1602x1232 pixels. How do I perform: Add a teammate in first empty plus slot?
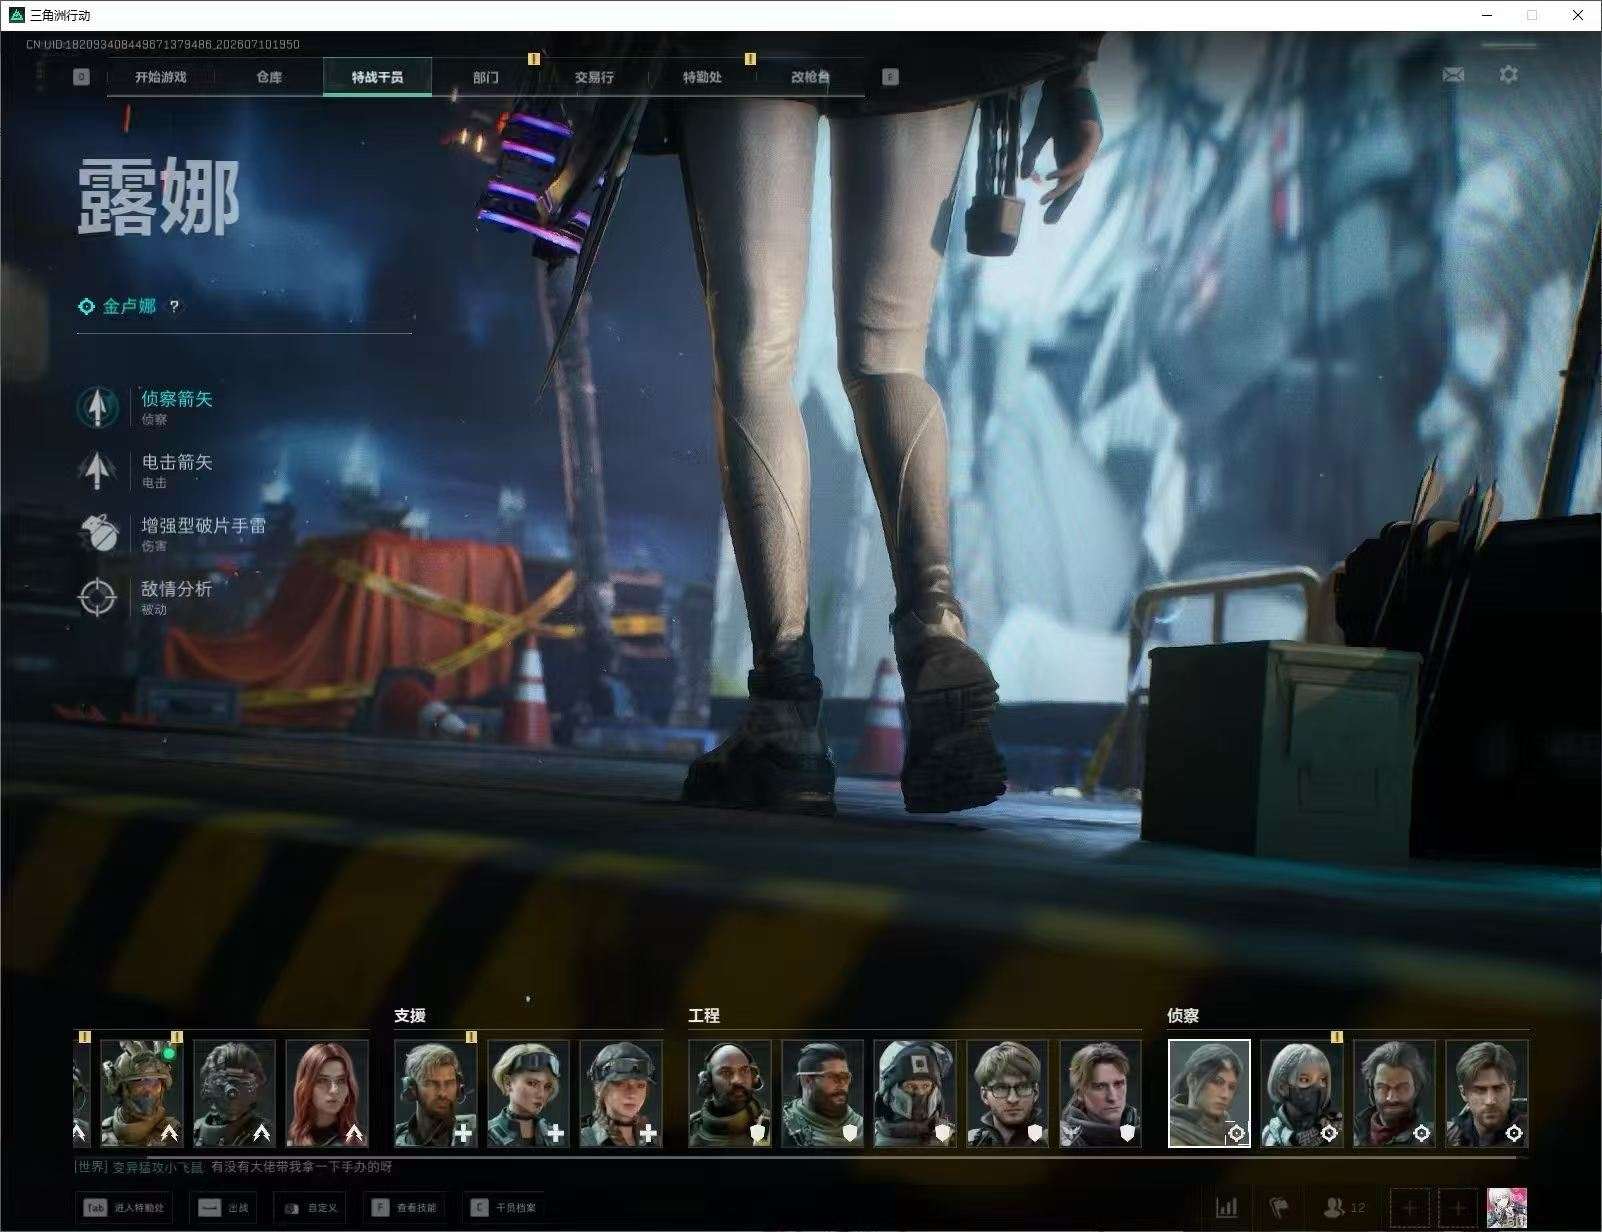coord(1410,1208)
